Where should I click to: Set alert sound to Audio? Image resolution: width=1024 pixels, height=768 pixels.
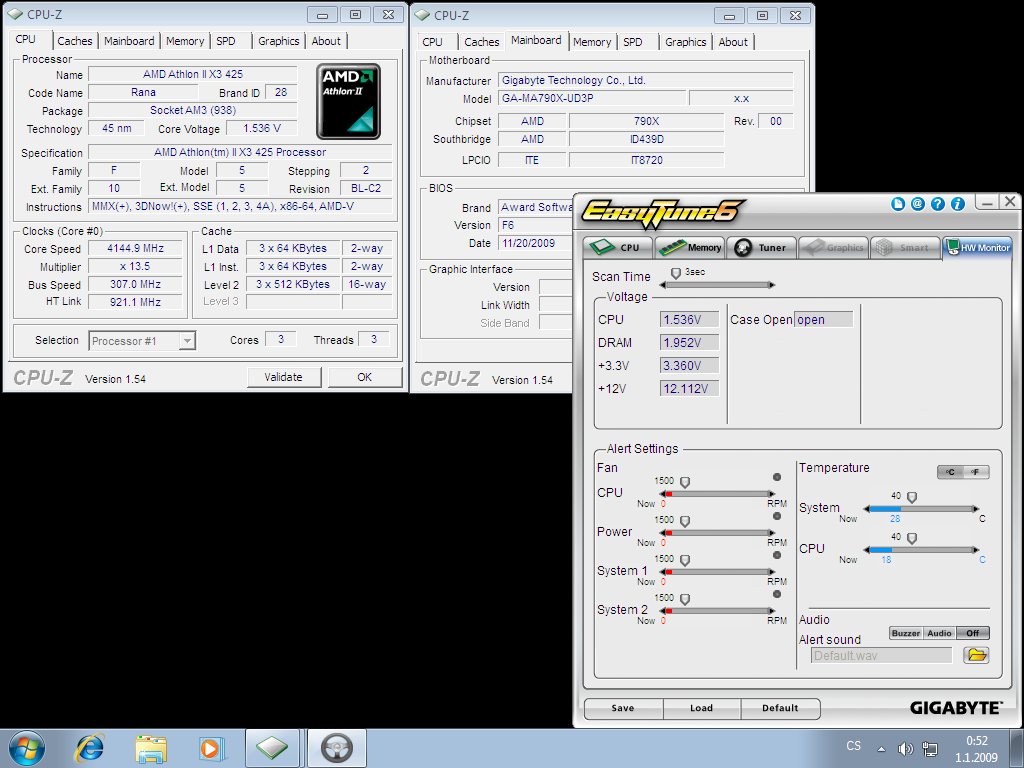point(939,633)
